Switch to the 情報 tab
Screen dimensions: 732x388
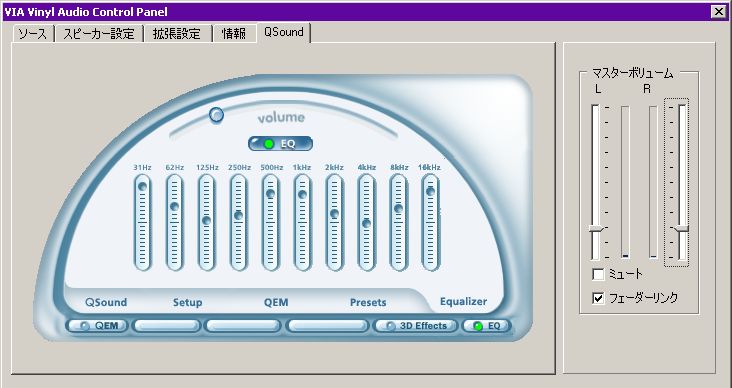point(234,34)
